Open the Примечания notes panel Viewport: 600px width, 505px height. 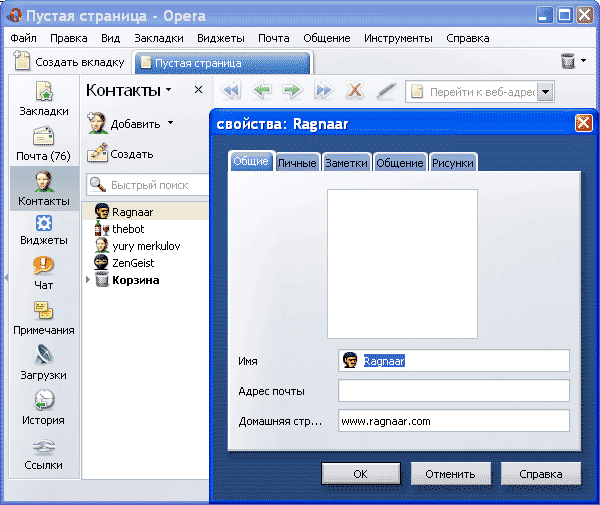[44, 318]
